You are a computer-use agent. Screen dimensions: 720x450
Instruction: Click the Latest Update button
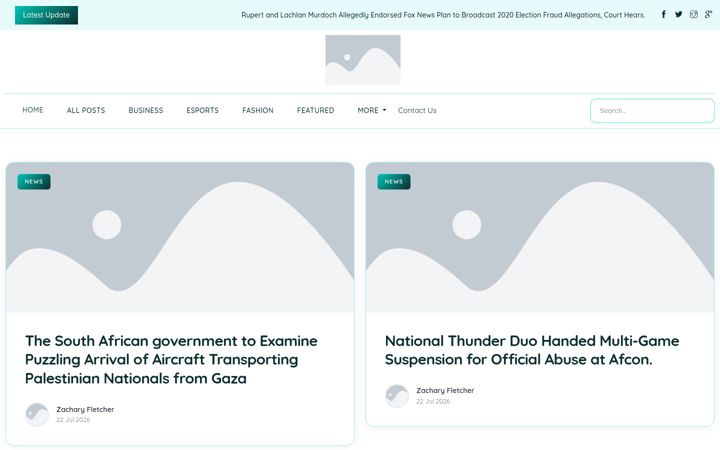46,15
